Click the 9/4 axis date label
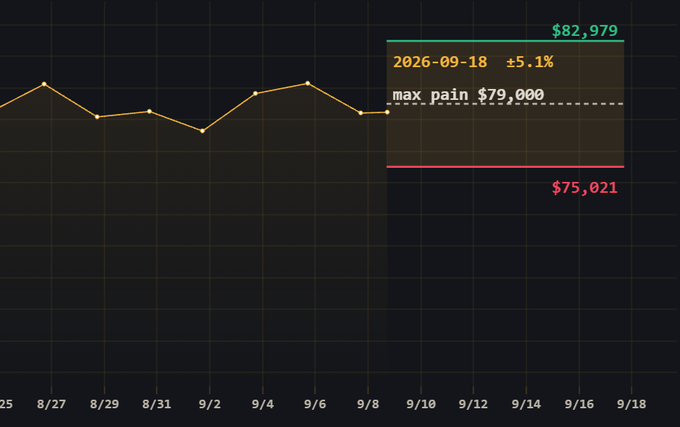Viewport: 680px width, 427px height. click(262, 404)
